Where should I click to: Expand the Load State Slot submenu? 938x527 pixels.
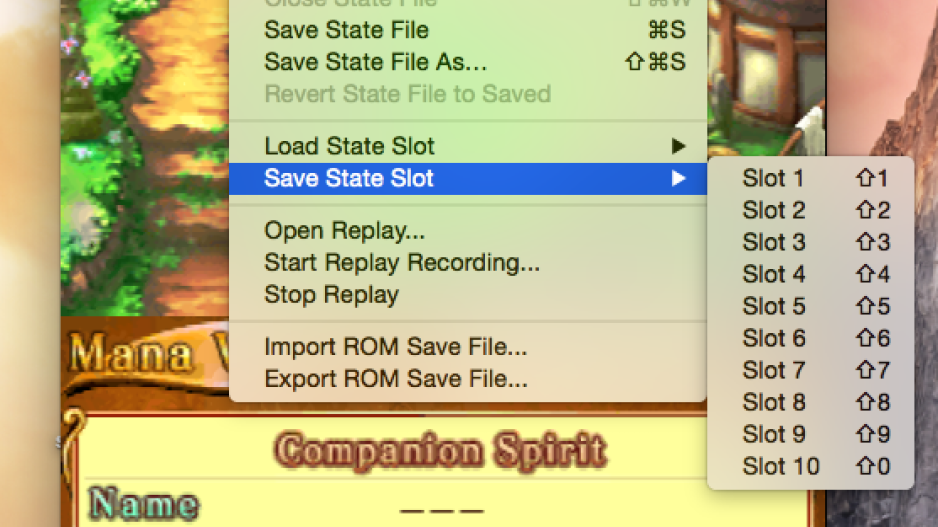[349, 146]
